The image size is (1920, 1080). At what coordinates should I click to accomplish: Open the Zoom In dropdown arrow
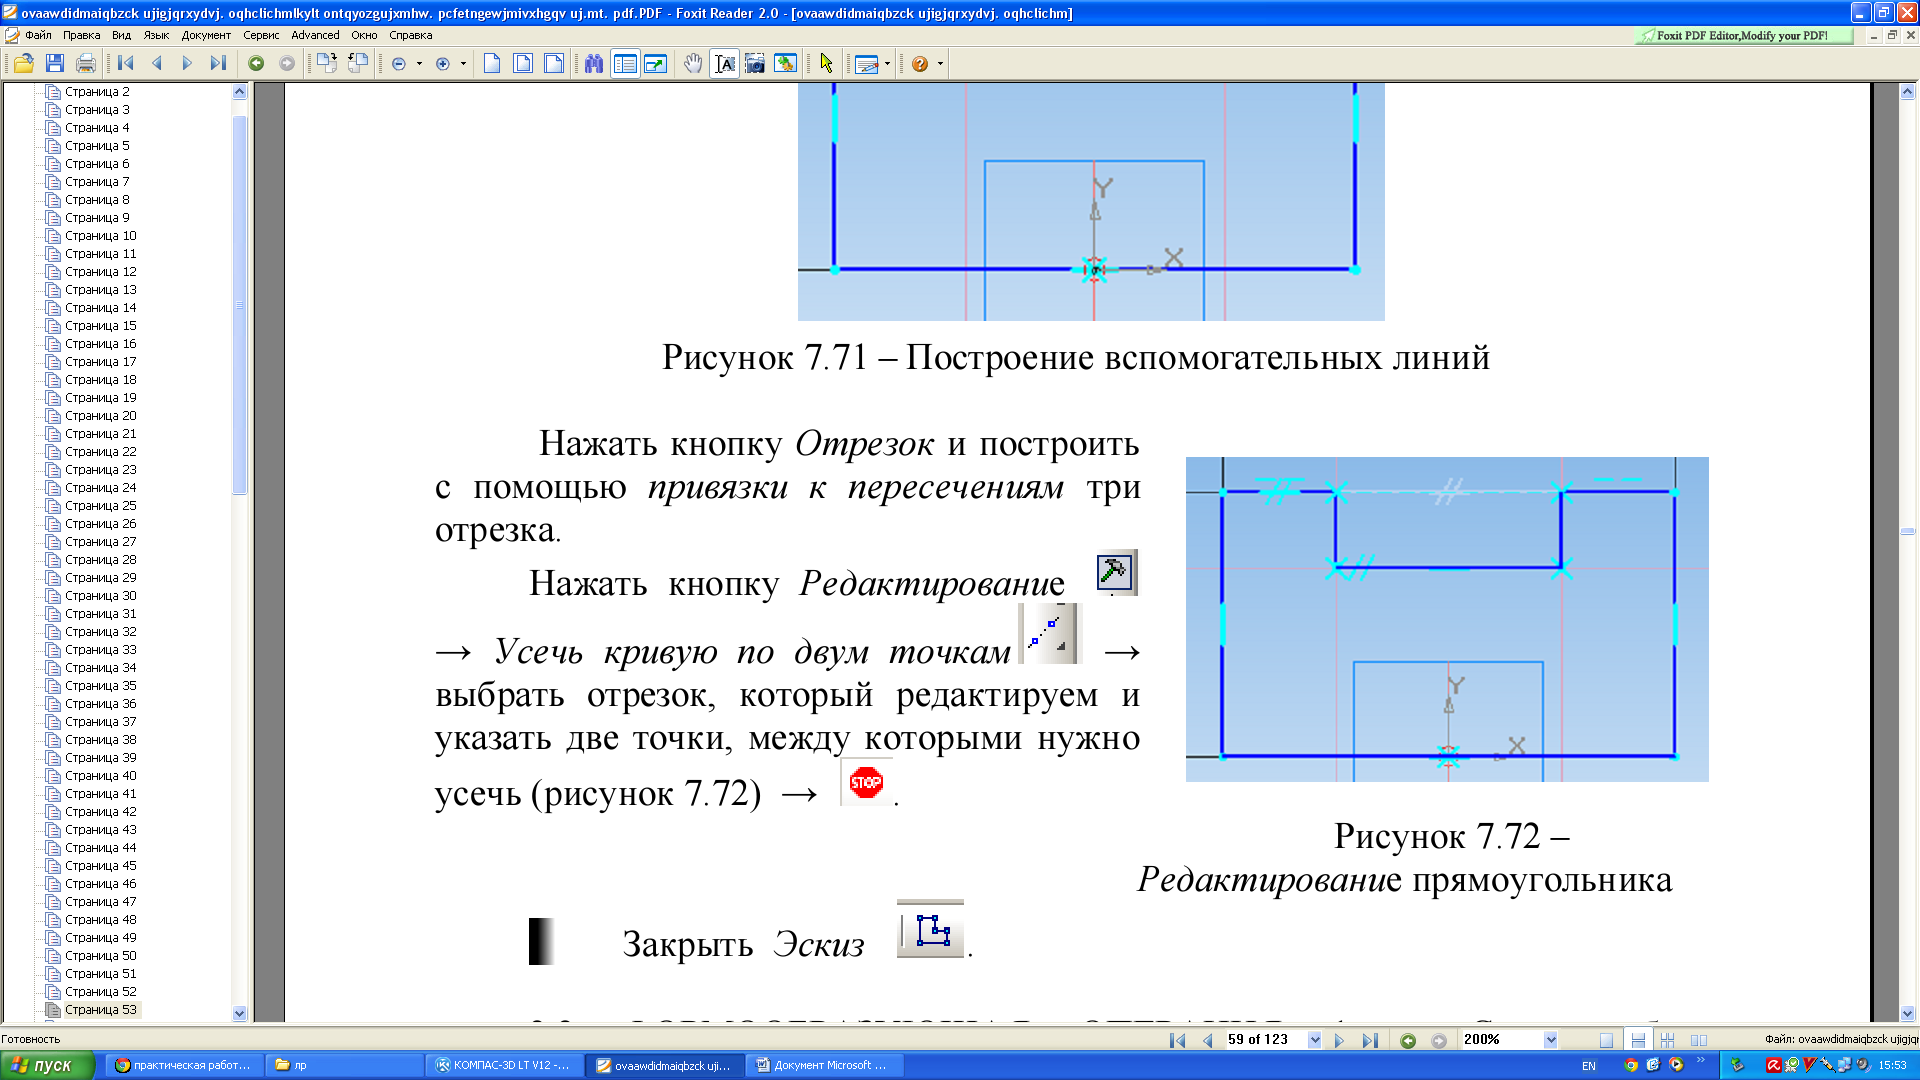[x=463, y=63]
